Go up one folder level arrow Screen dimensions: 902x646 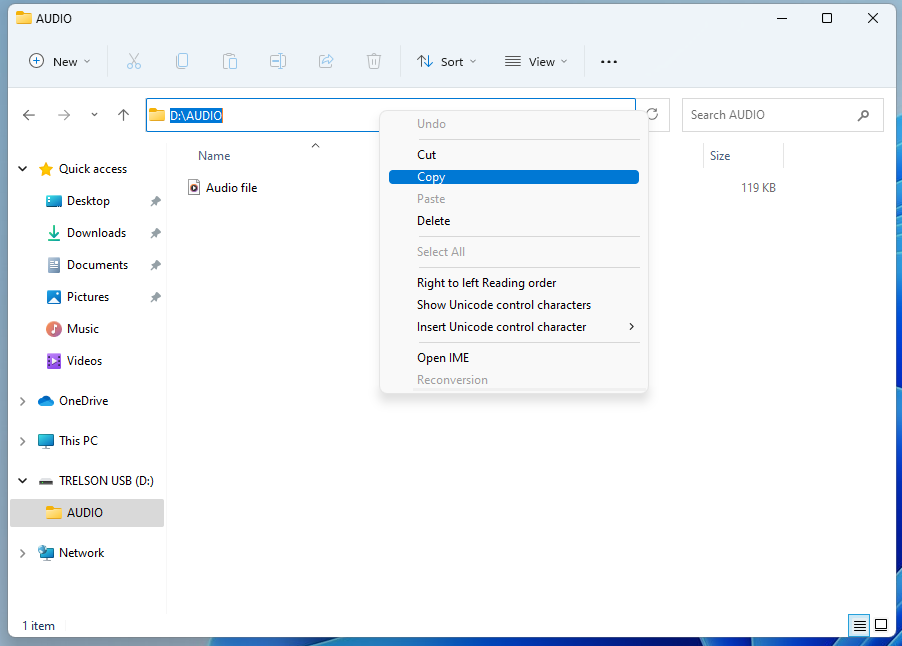123,115
